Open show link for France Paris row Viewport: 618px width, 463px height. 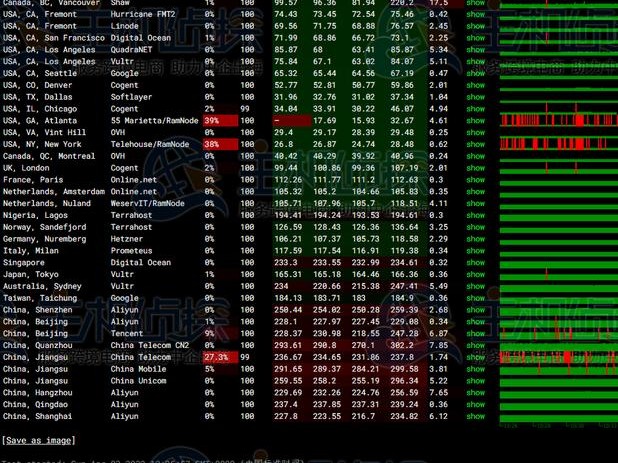point(476,180)
